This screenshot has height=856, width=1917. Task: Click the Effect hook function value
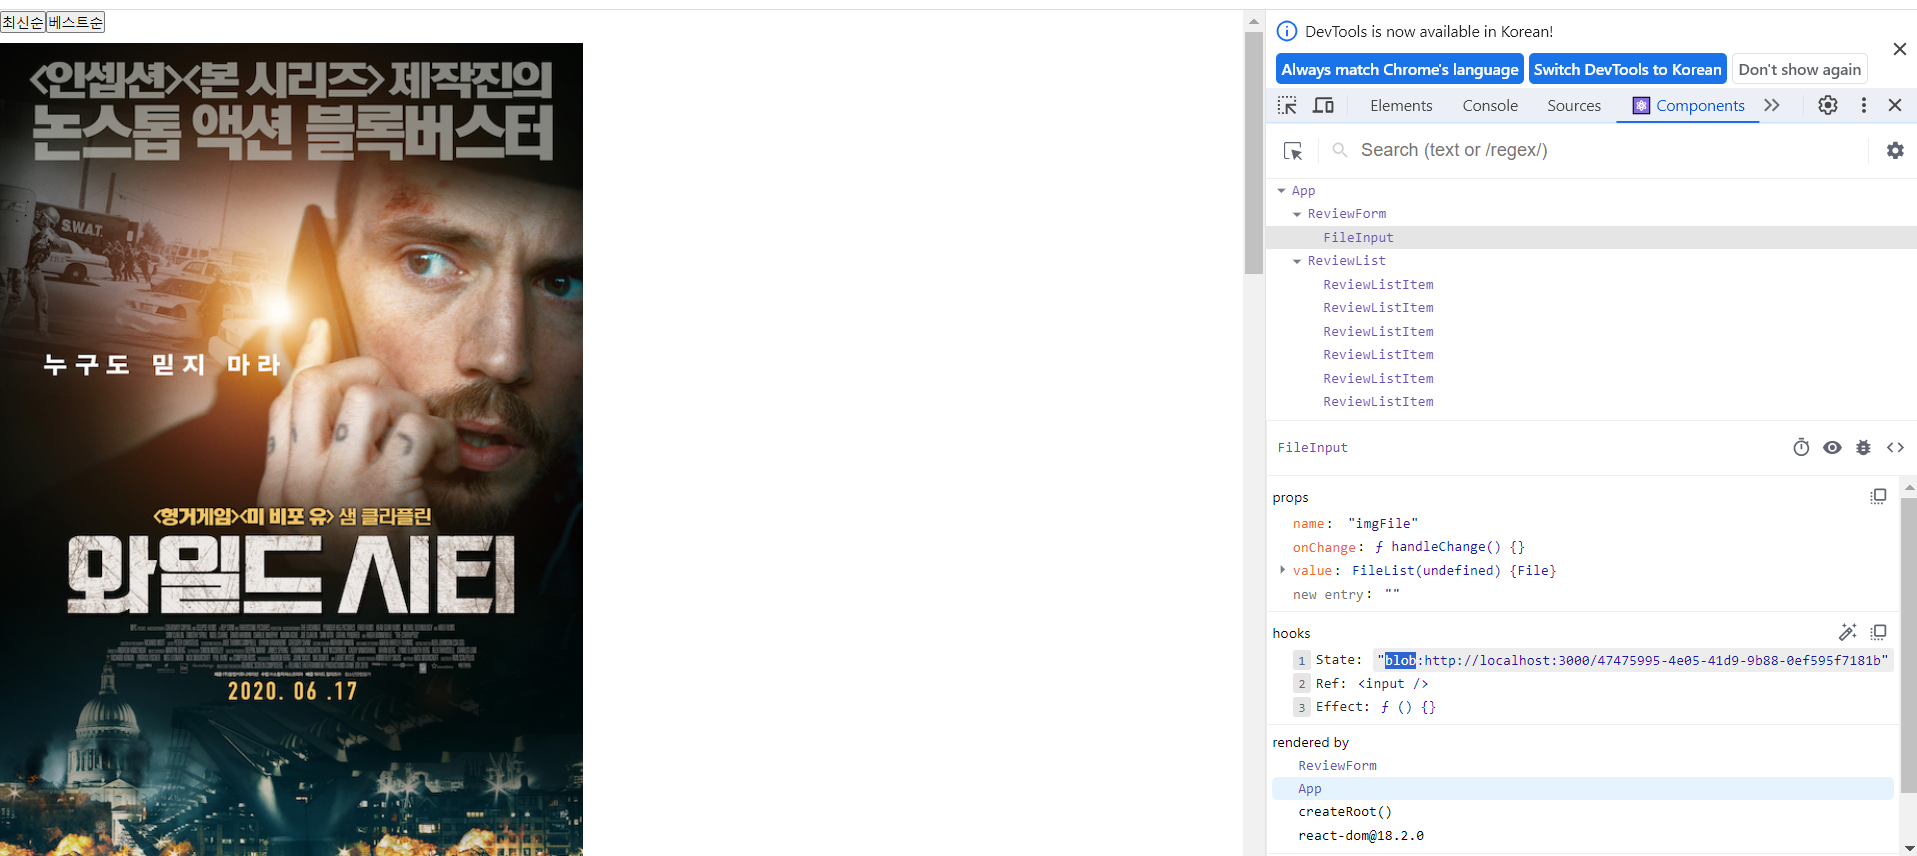1408,707
